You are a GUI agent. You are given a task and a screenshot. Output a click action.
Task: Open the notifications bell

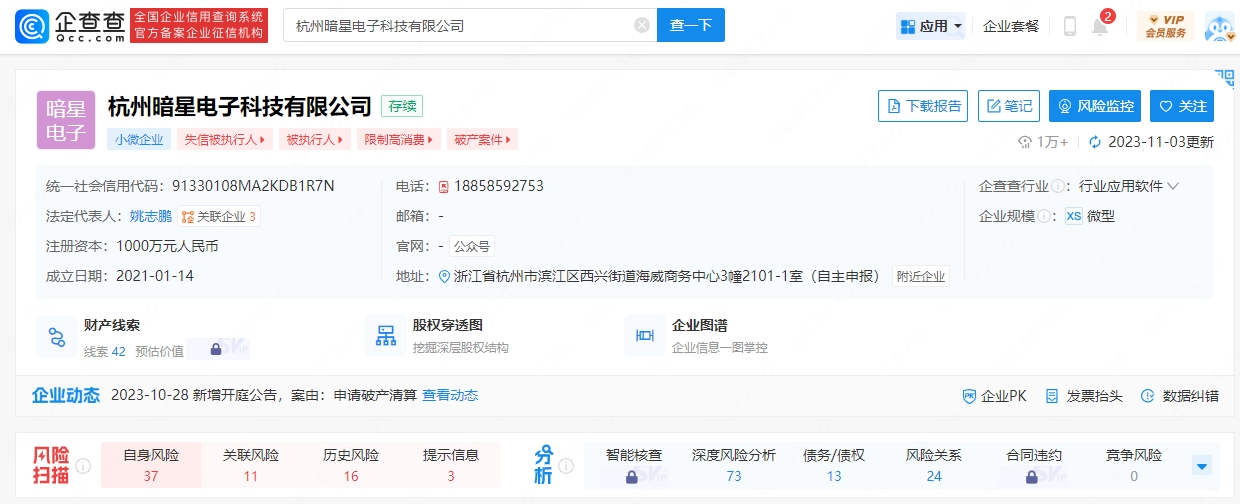tap(1100, 27)
